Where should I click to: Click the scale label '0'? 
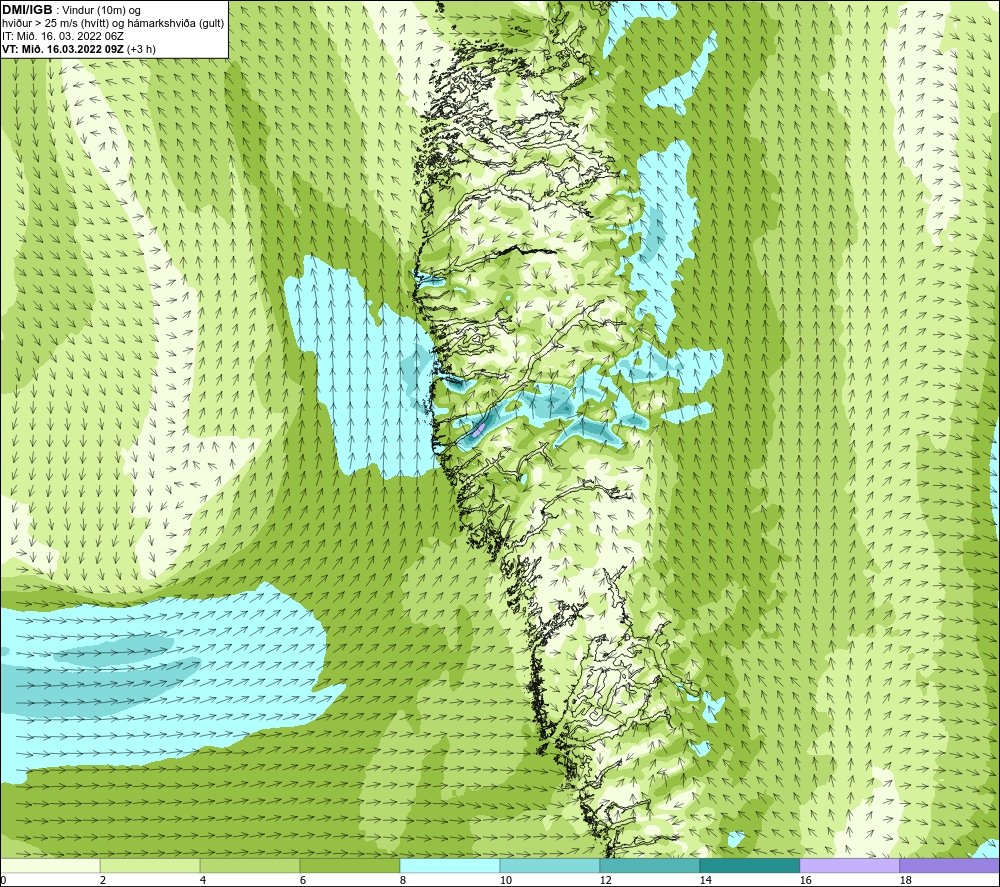click(x=3, y=880)
